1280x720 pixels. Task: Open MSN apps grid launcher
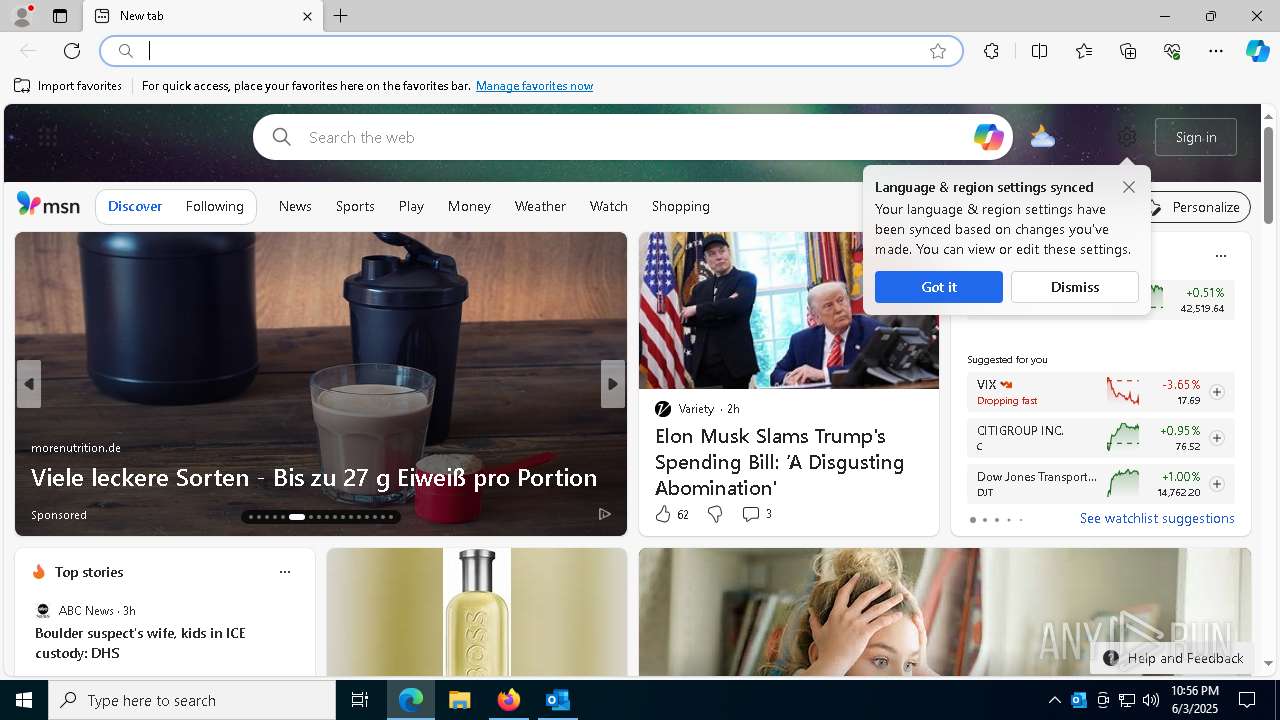(x=47, y=137)
